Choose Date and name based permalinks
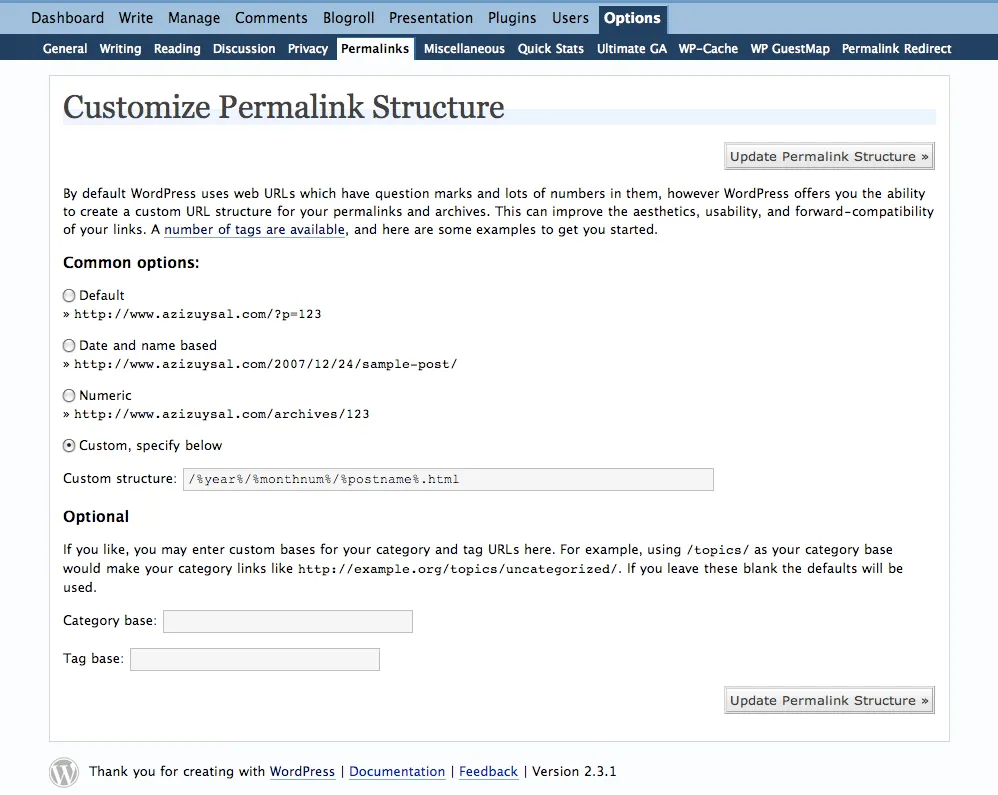Image resolution: width=998 pixels, height=795 pixels. tap(68, 345)
